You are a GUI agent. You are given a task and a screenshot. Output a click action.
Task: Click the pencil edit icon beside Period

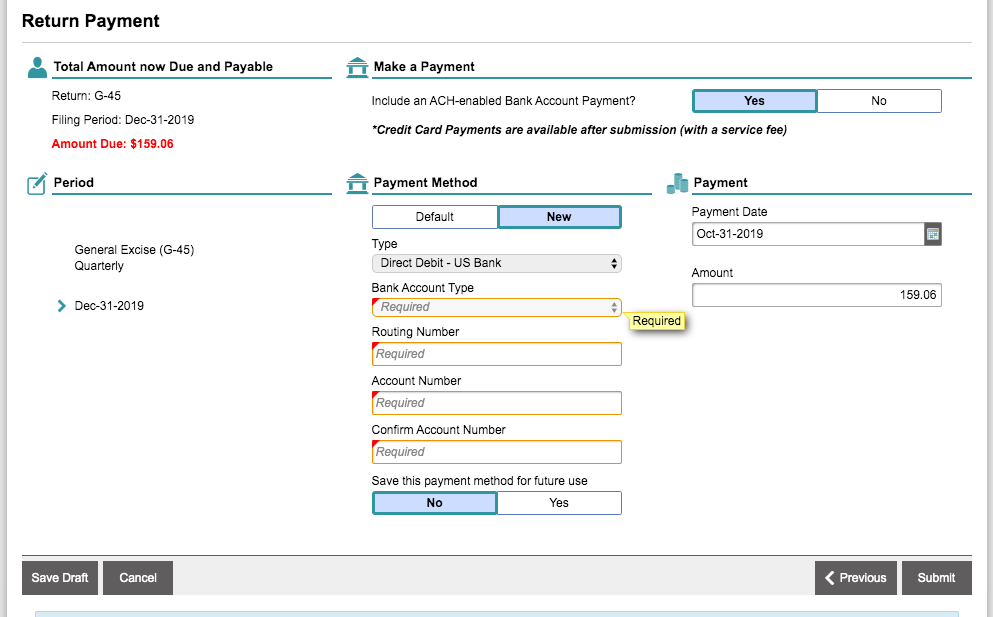pos(37,183)
